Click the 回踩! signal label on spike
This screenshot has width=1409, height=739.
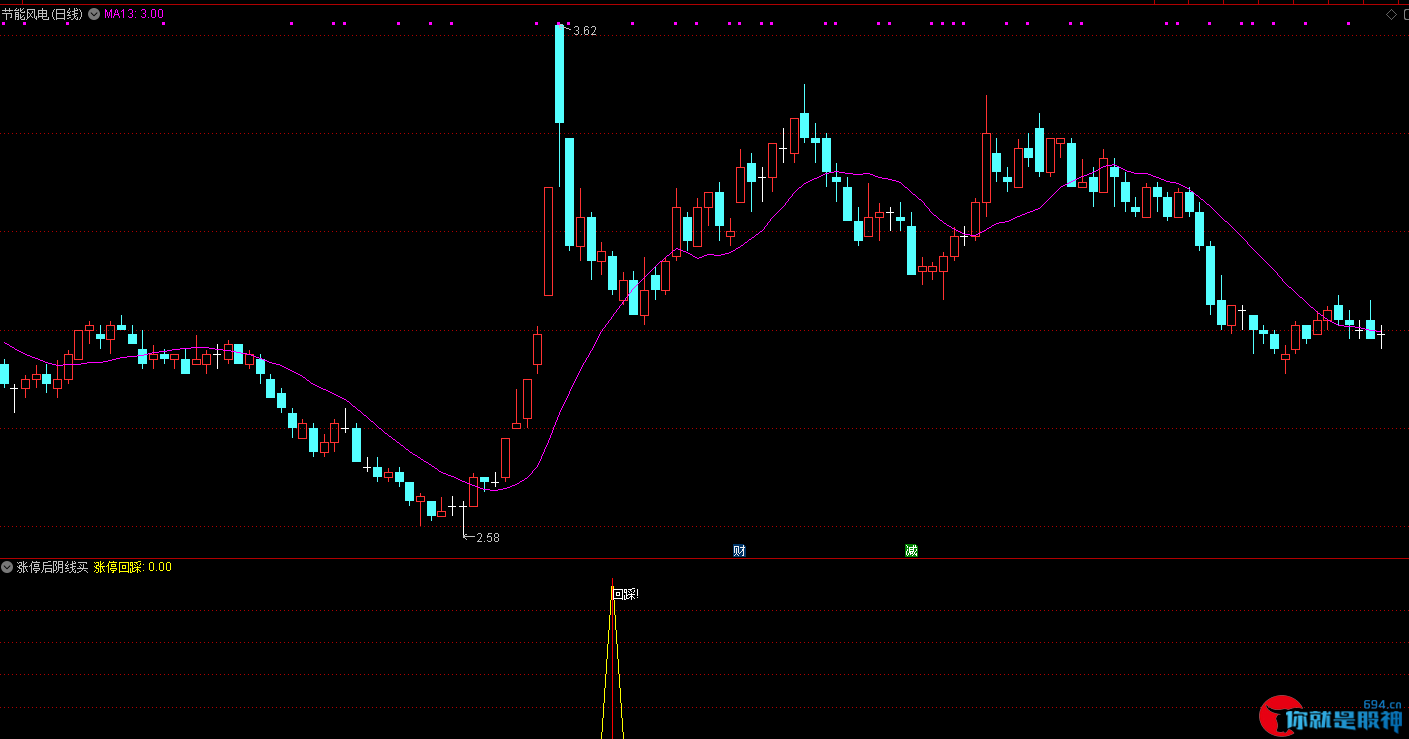pos(625,594)
